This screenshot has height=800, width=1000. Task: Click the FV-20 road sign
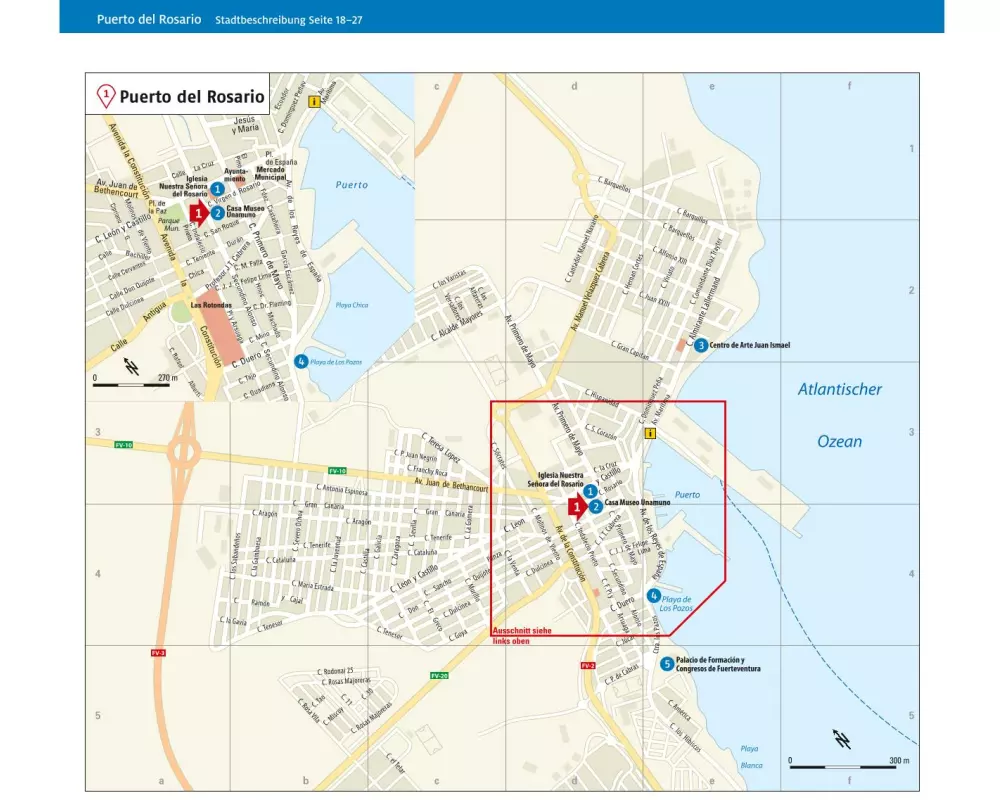pos(438,676)
